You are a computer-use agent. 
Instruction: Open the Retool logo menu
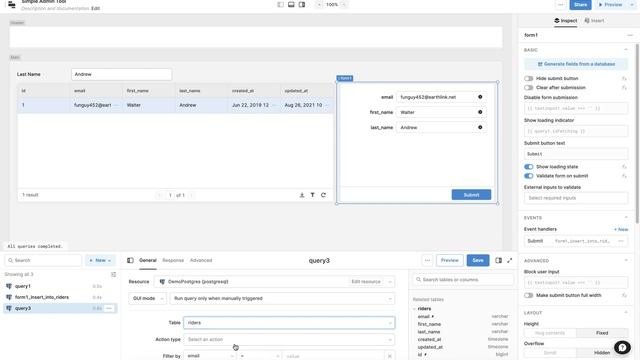11,4
